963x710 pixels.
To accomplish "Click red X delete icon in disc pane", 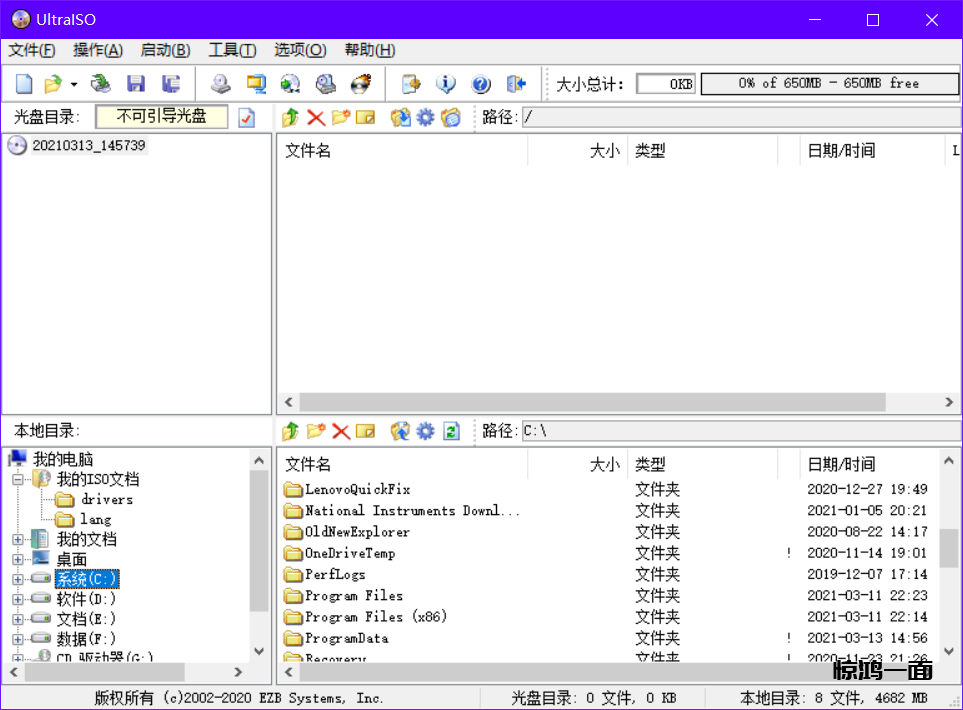I will tap(316, 118).
